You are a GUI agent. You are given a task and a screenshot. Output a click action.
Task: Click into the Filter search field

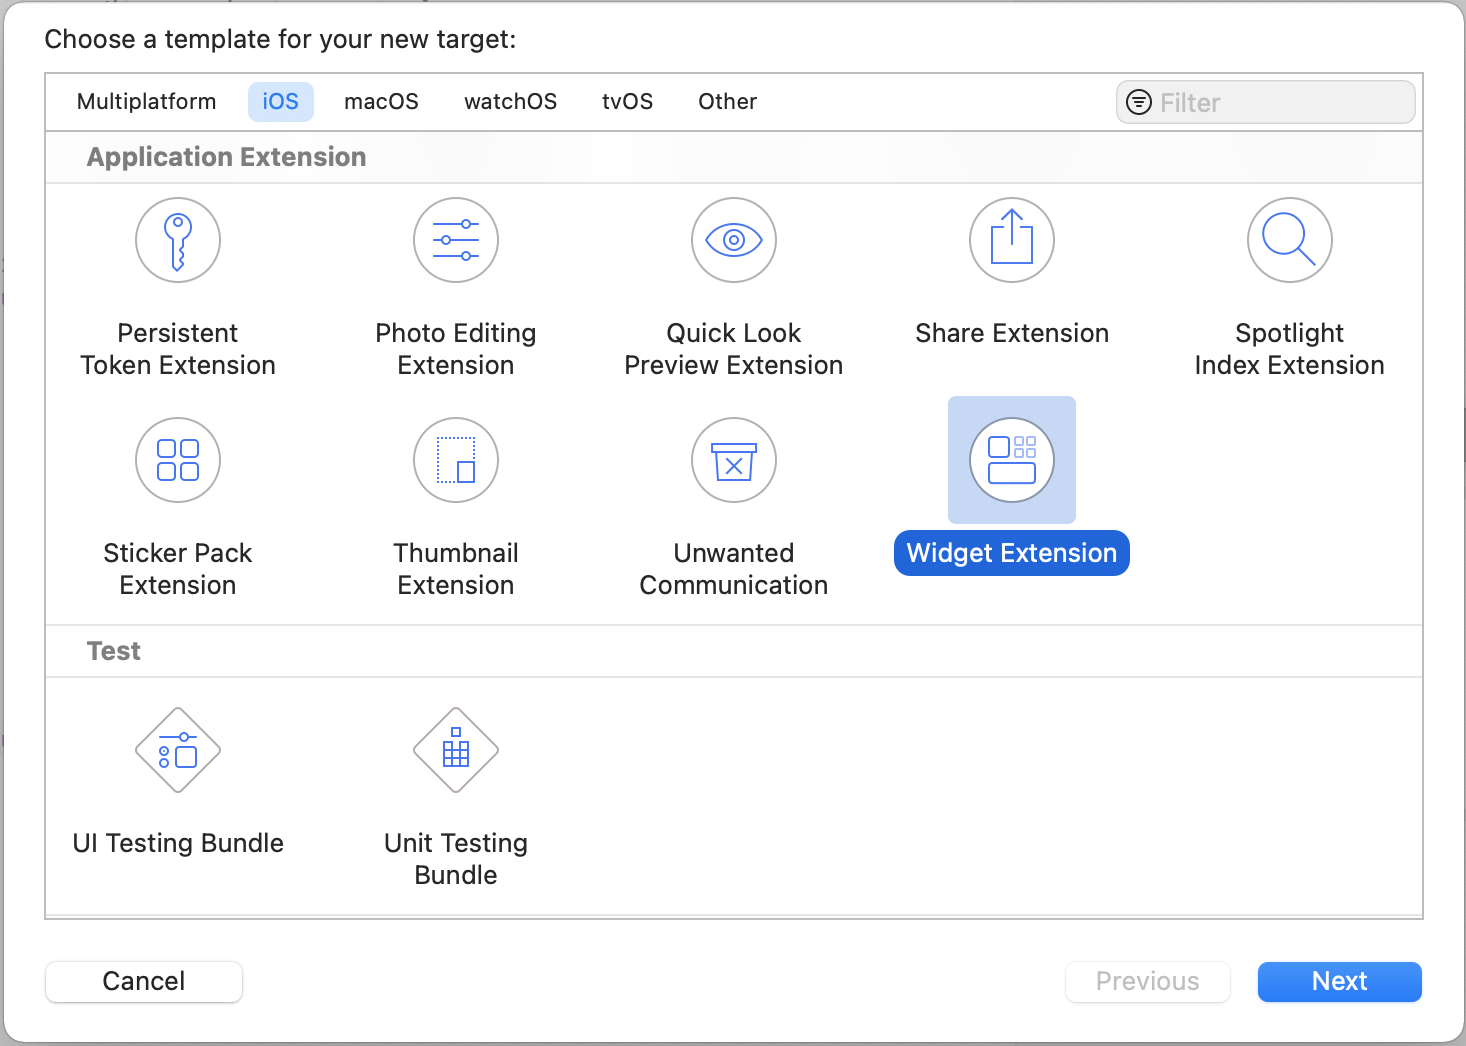click(x=1280, y=103)
